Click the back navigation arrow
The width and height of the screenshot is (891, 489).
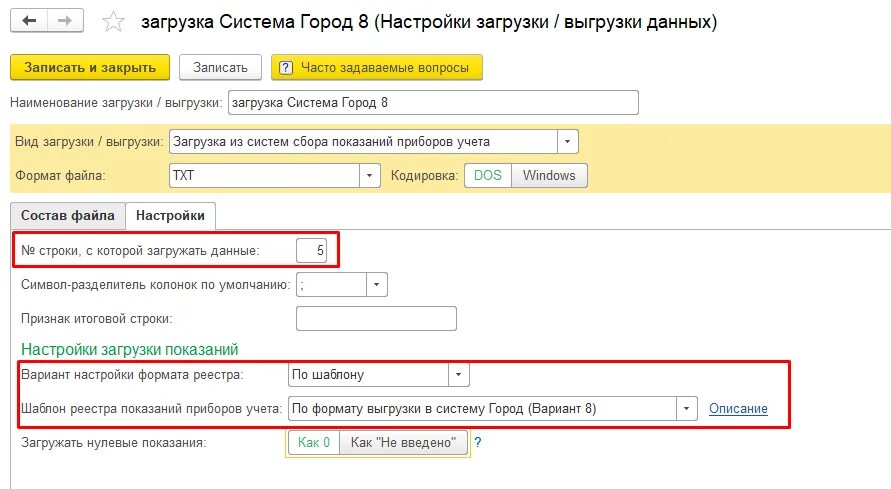[x=29, y=21]
